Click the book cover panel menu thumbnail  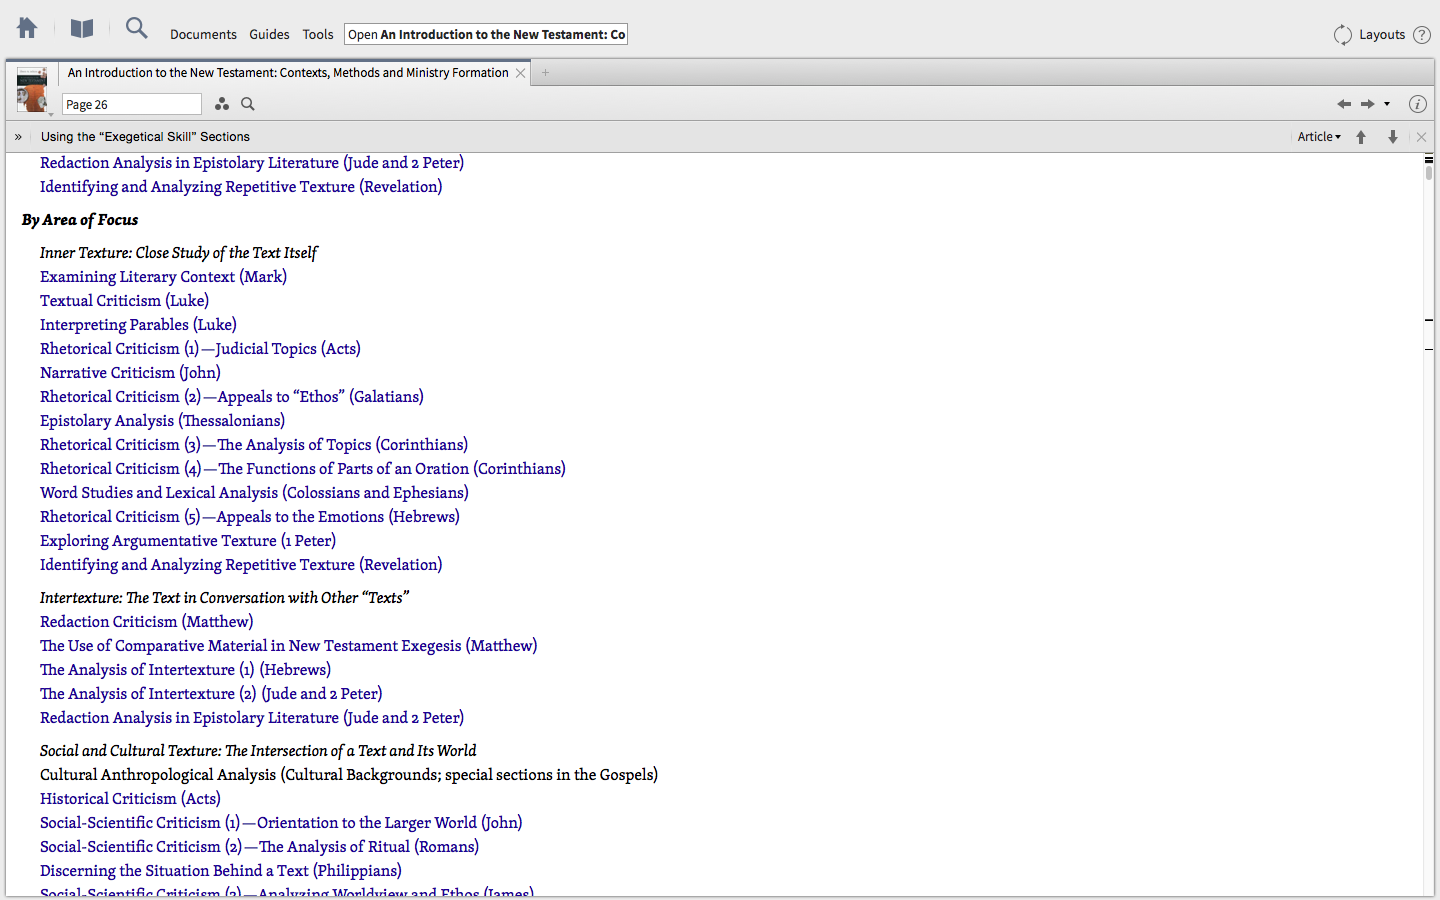tap(32, 91)
